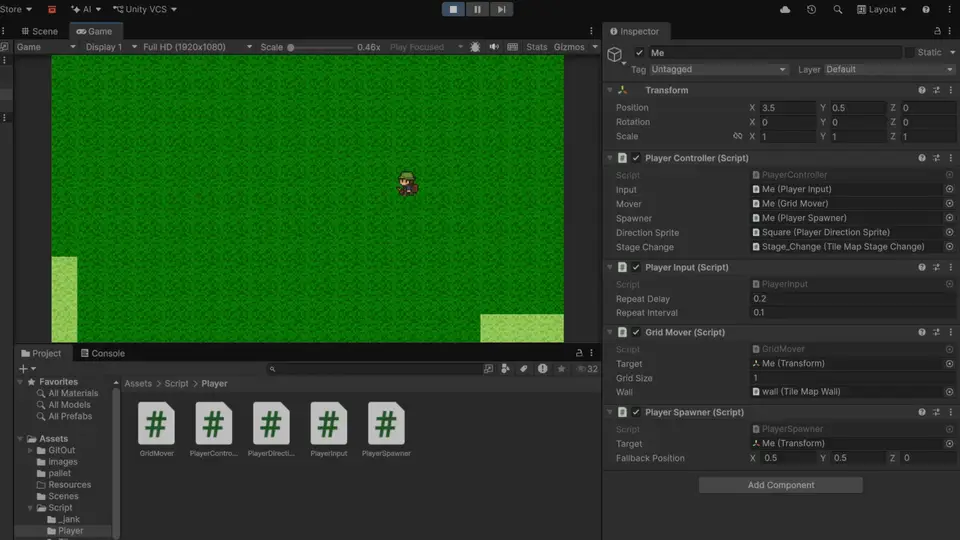Stop play mode with the play button
The image size is (960, 540).
(x=453, y=9)
